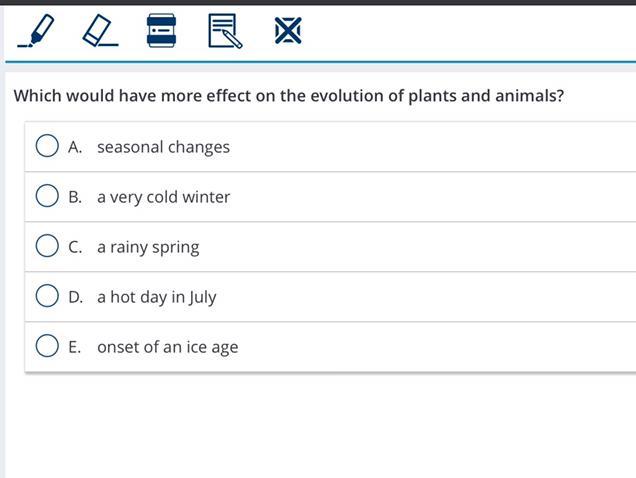Select radio button for option A
Image resolution: width=636 pixels, height=478 pixels.
[47, 146]
